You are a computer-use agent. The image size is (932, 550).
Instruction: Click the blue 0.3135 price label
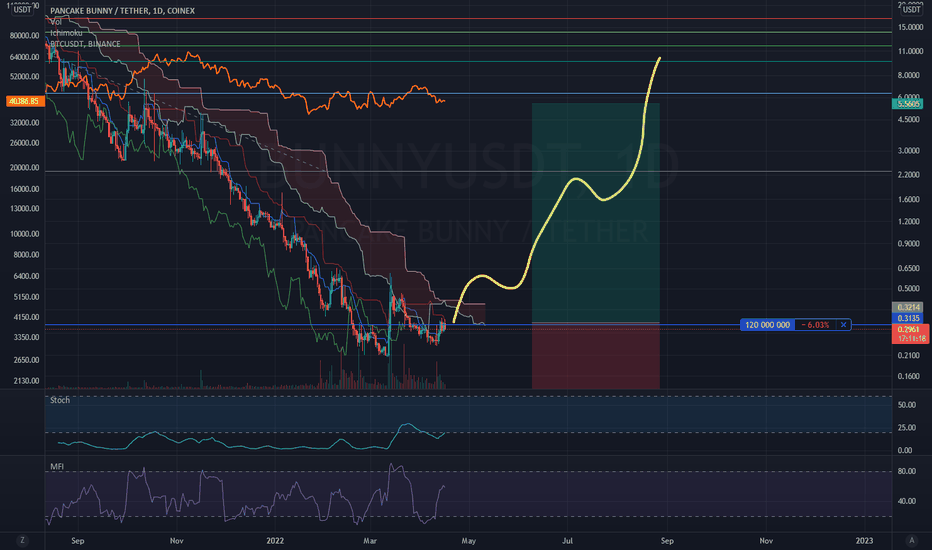(x=908, y=318)
